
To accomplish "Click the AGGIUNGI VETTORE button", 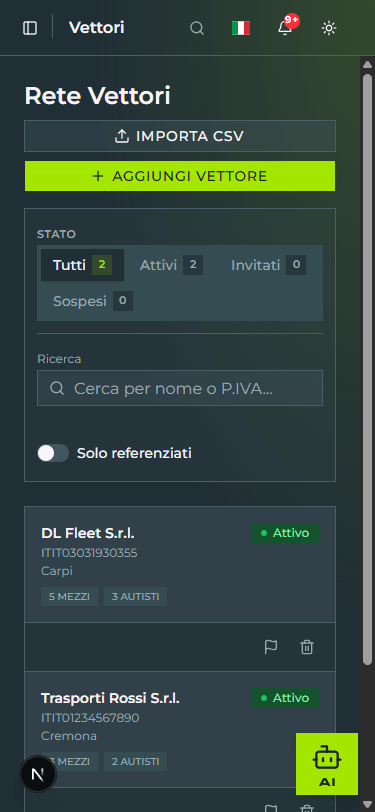I will [180, 176].
